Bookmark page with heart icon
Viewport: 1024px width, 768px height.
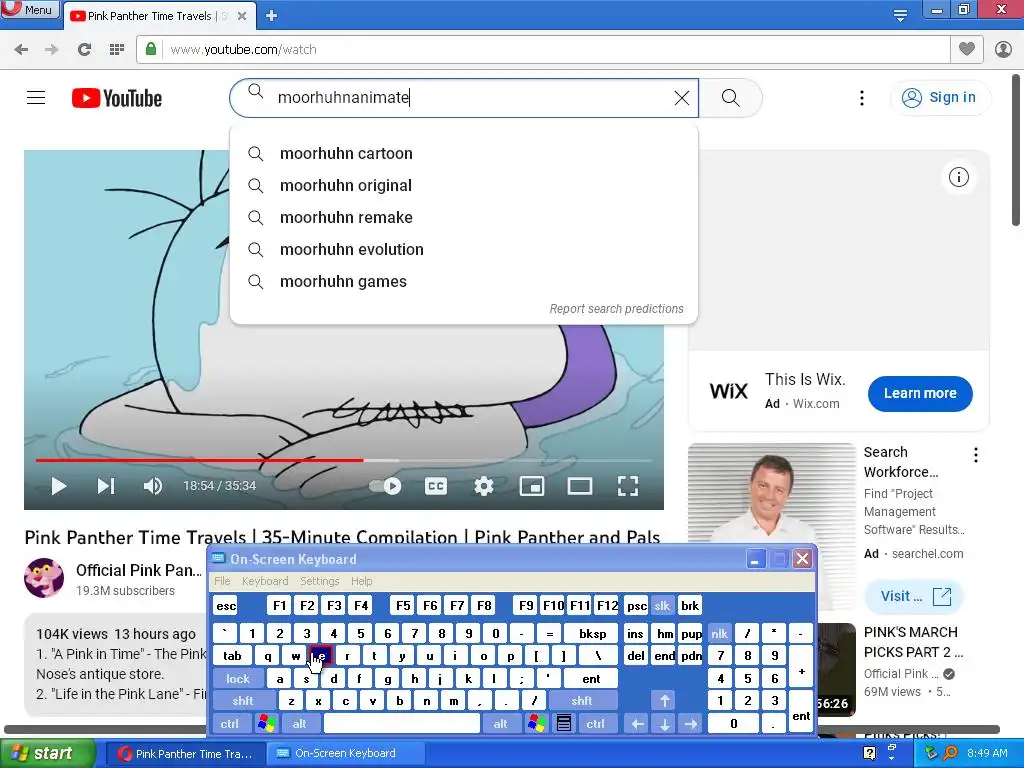(x=967, y=49)
